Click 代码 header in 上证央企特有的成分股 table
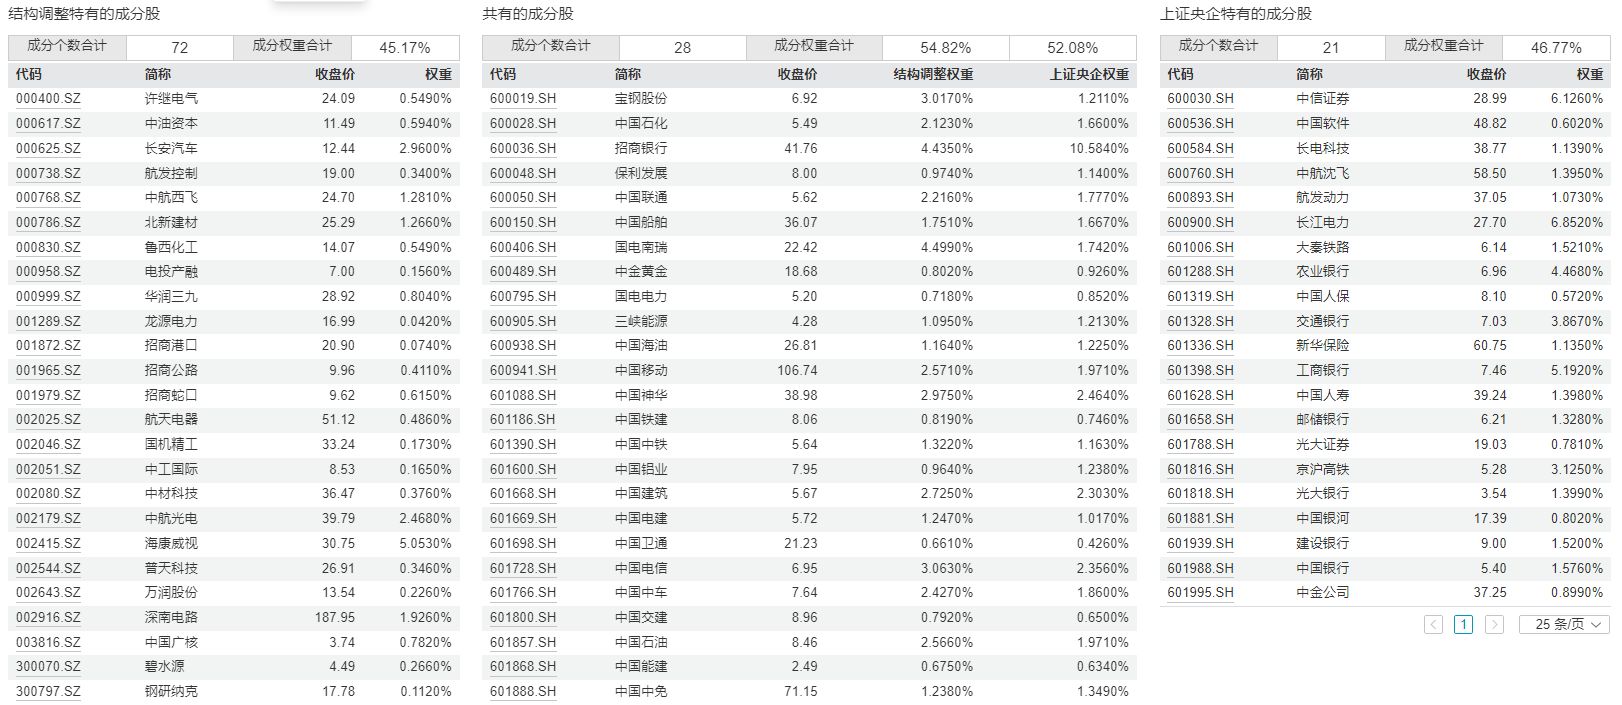Image resolution: width=1622 pixels, height=705 pixels. point(1181,74)
